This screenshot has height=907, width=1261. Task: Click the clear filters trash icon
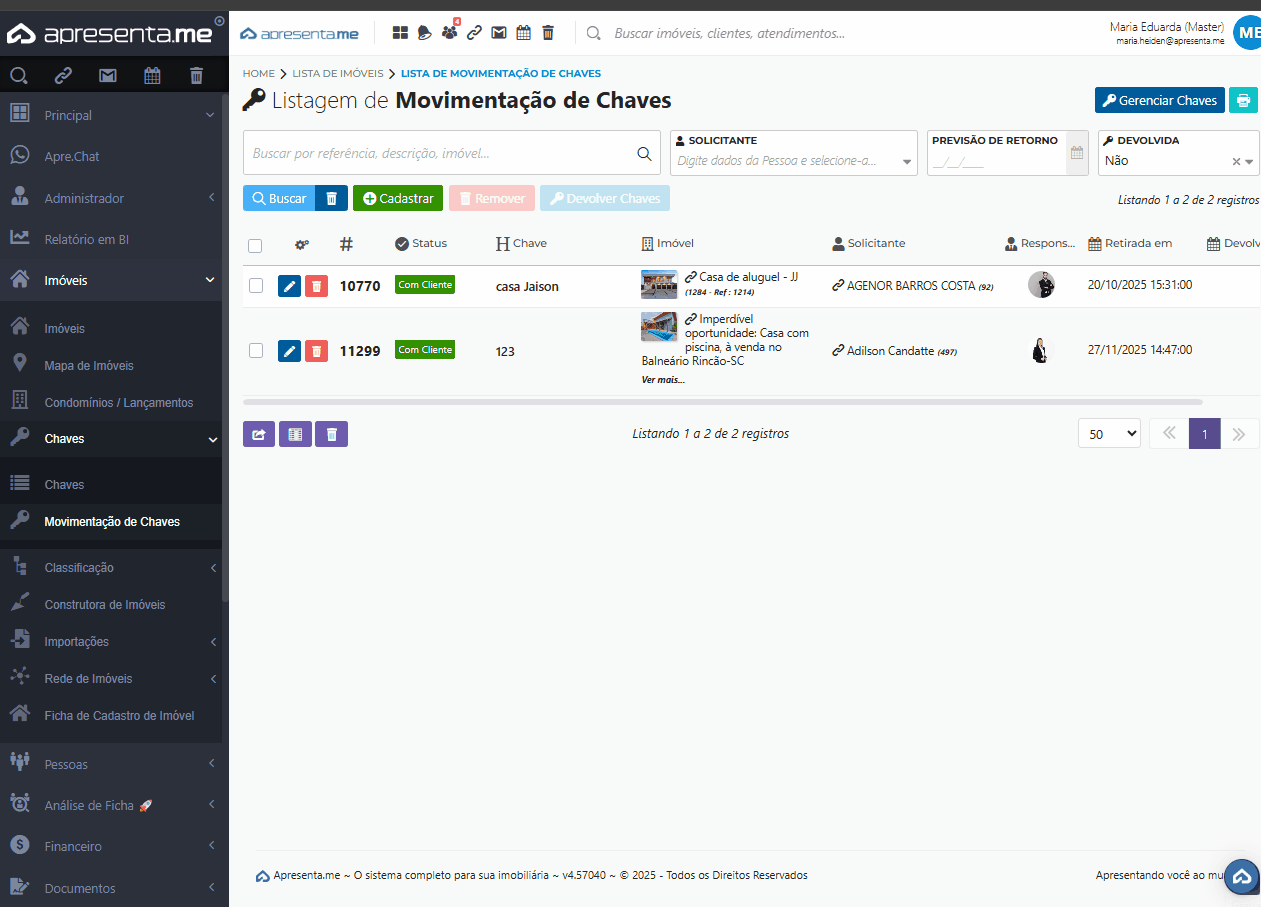click(331, 198)
